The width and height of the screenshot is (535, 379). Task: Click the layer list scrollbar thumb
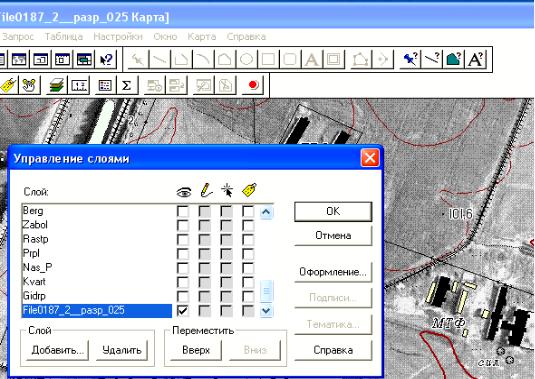(266, 291)
